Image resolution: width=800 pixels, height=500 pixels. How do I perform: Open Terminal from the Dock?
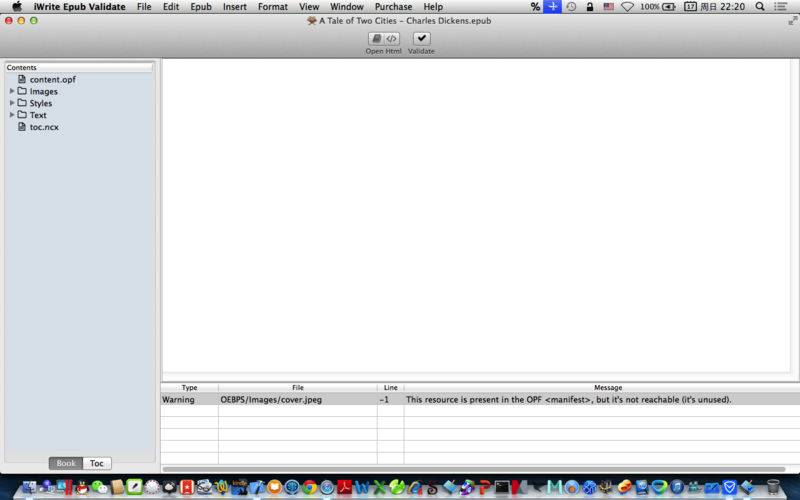(x=503, y=487)
